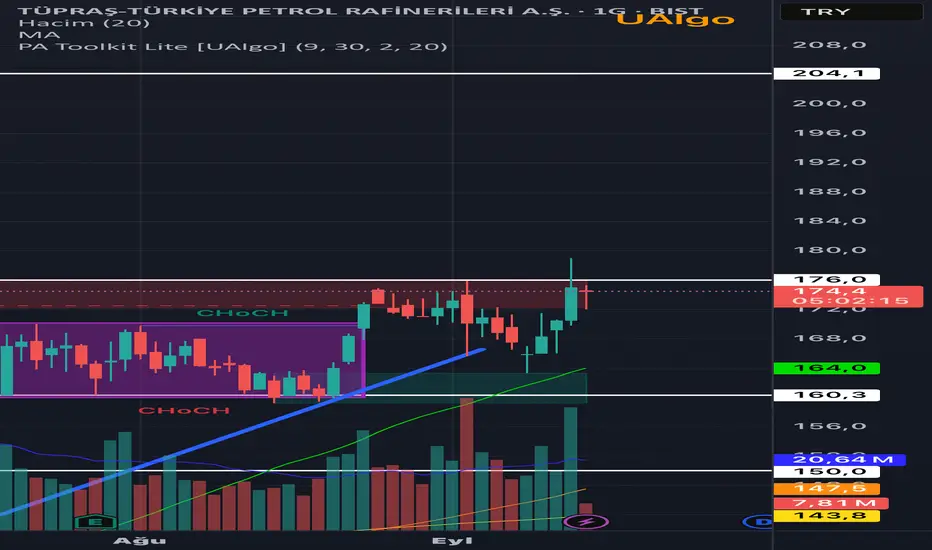Click the red CHoCH label
The image size is (932, 550).
click(184, 410)
